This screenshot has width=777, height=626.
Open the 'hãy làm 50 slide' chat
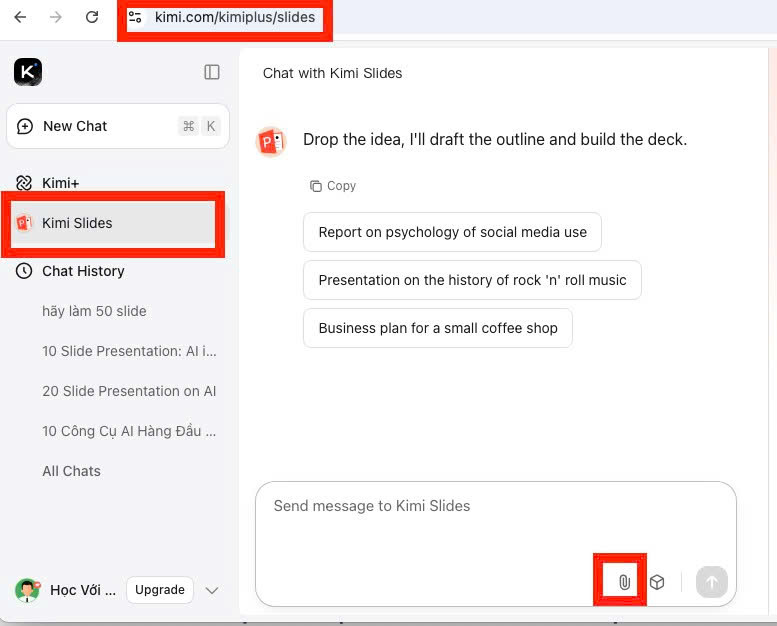pyautogui.click(x=94, y=311)
